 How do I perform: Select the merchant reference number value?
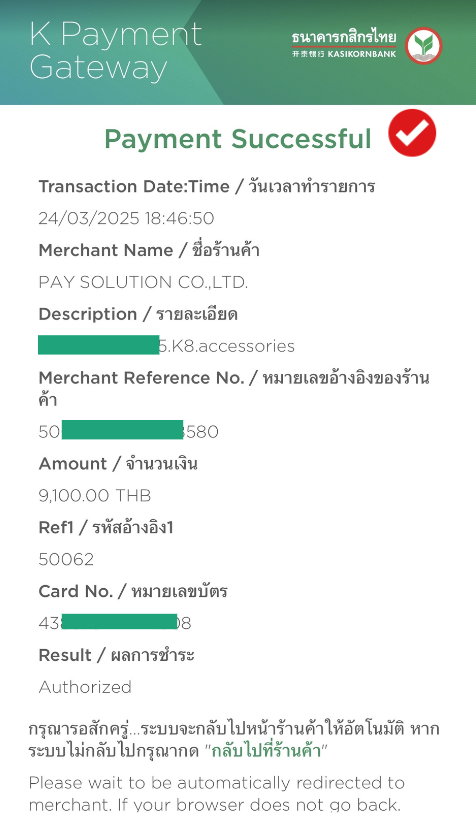click(x=129, y=431)
